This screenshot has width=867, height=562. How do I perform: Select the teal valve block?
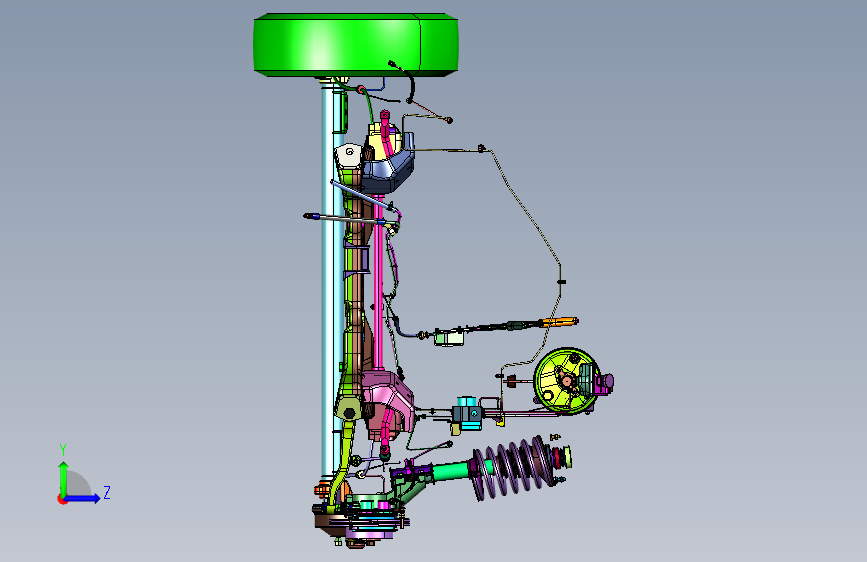(x=467, y=413)
